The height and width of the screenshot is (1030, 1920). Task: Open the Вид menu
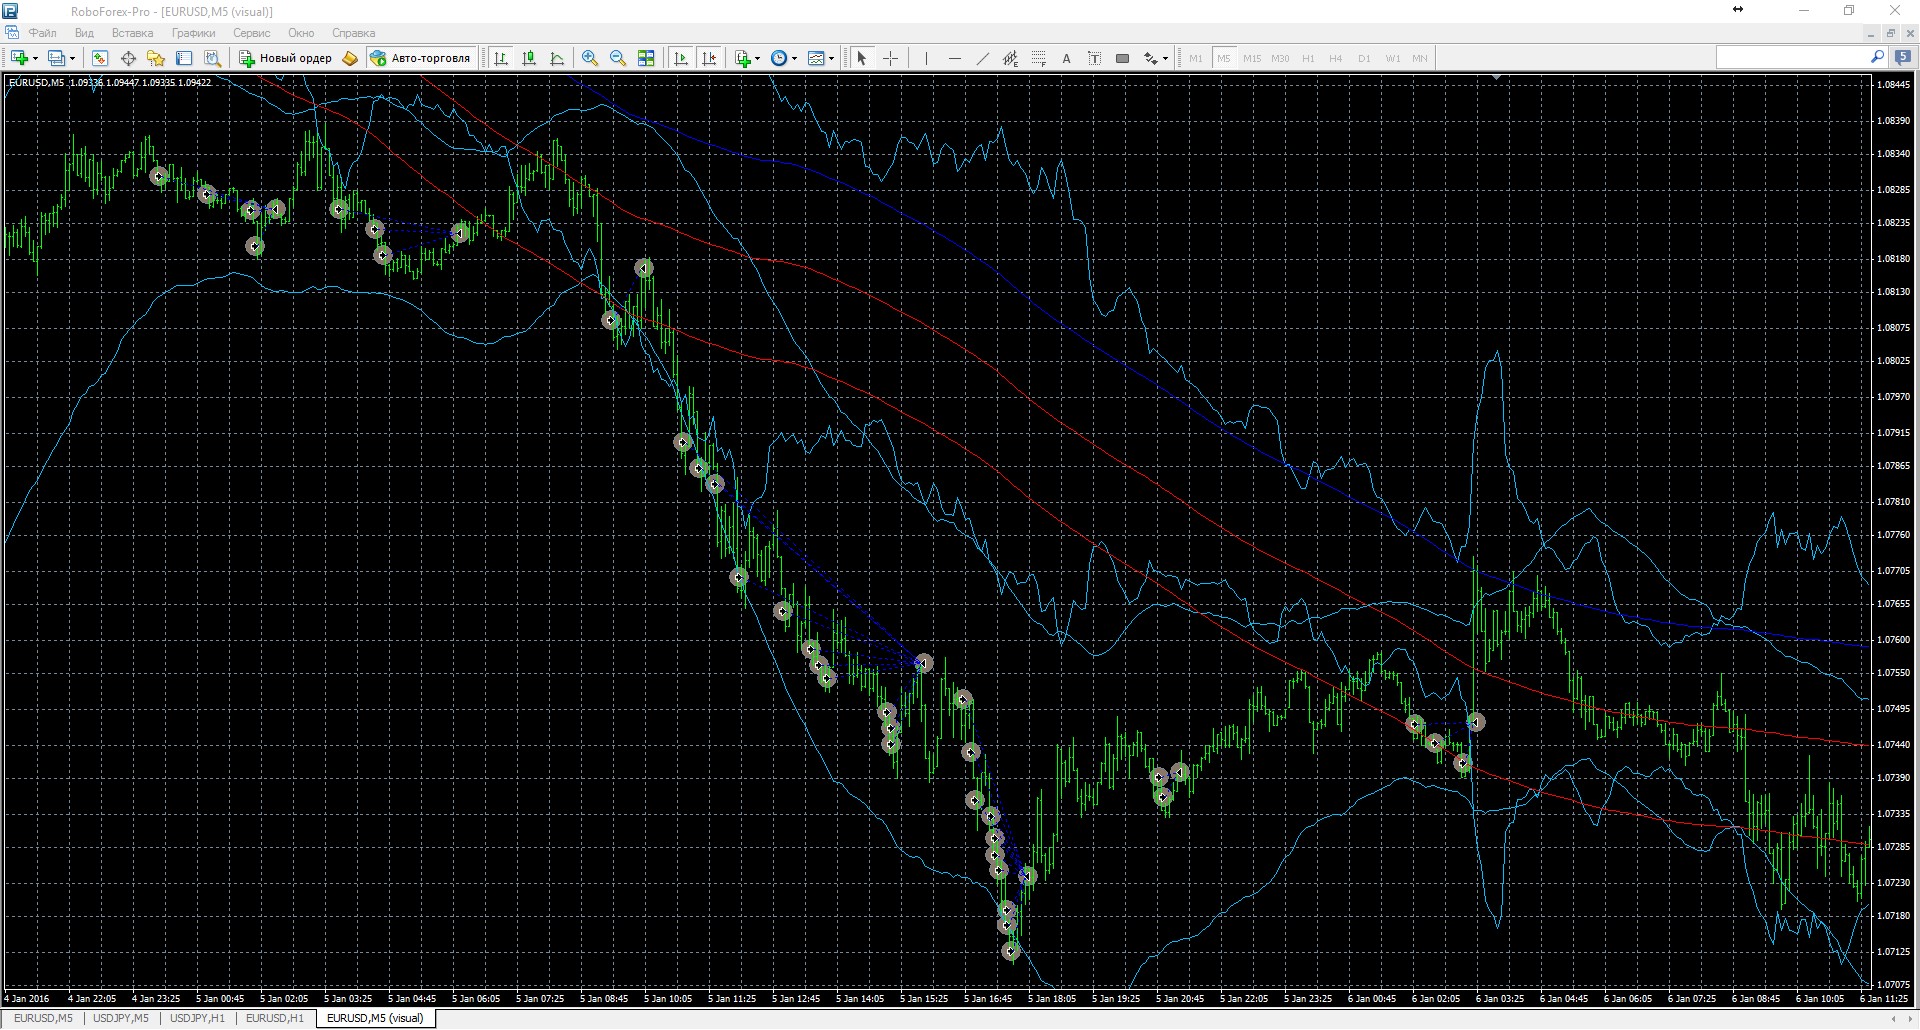85,33
